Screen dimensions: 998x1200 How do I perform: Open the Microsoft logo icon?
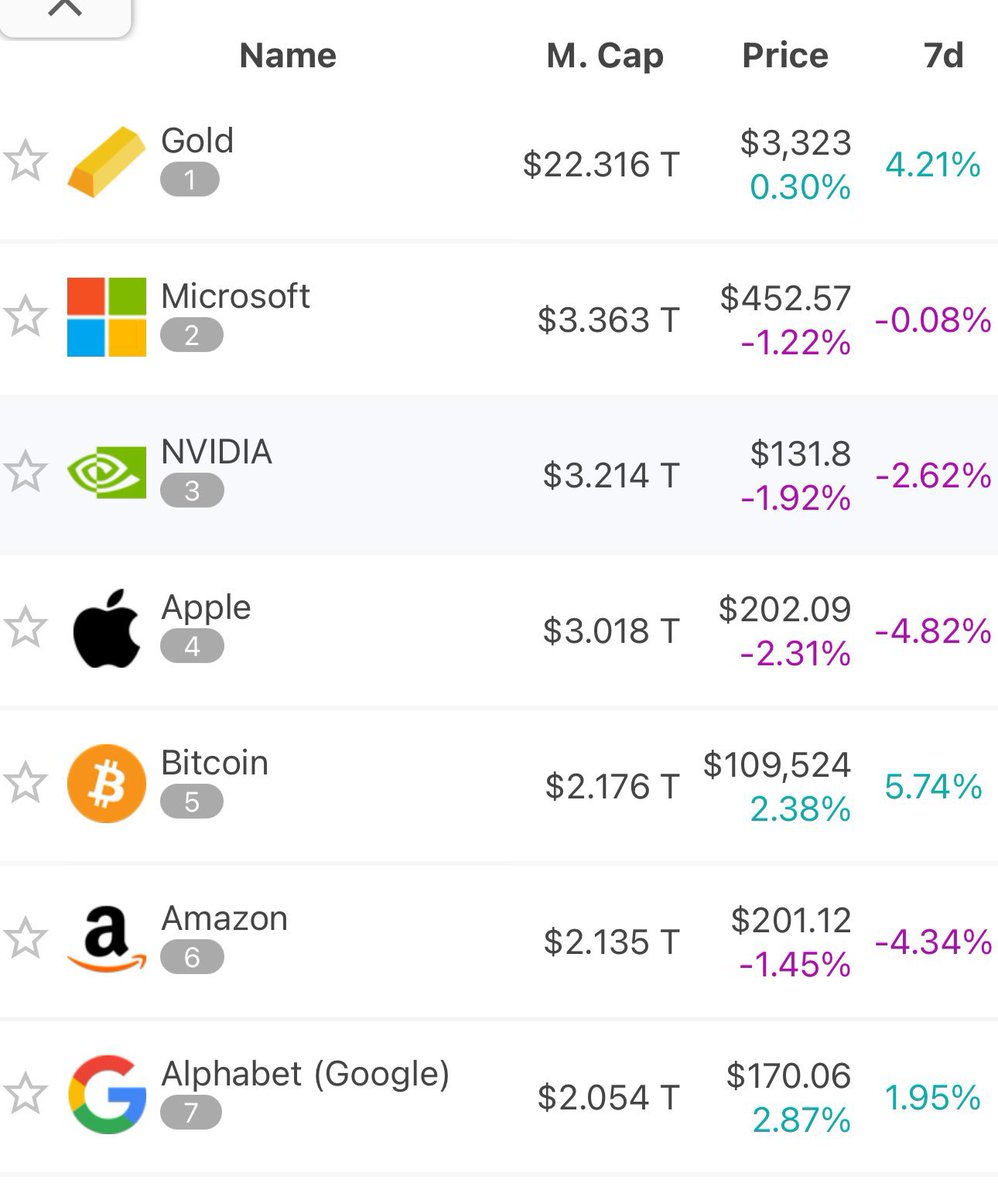(106, 317)
